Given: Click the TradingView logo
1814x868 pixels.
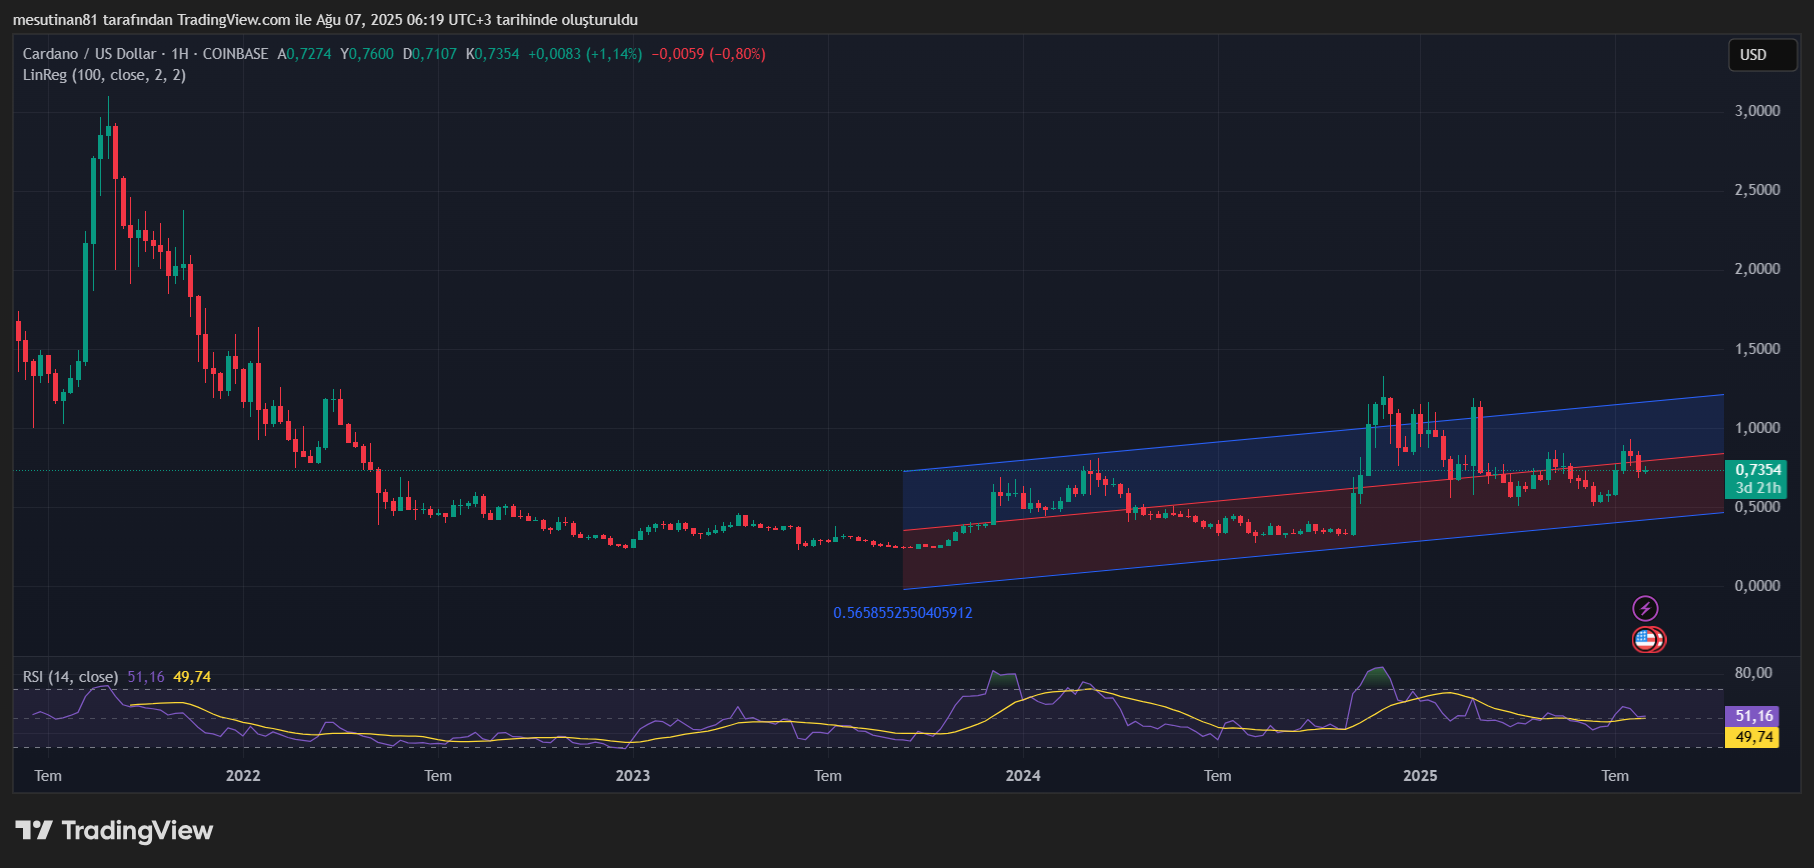Looking at the screenshot, I should point(114,830).
